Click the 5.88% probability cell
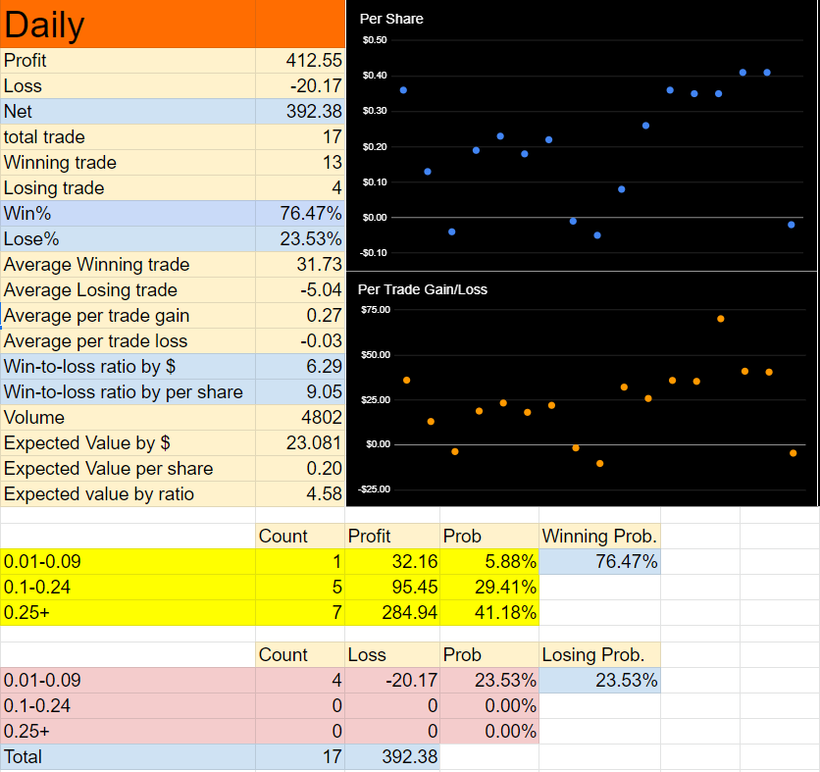Screen dimensions: 820x772 489,562
